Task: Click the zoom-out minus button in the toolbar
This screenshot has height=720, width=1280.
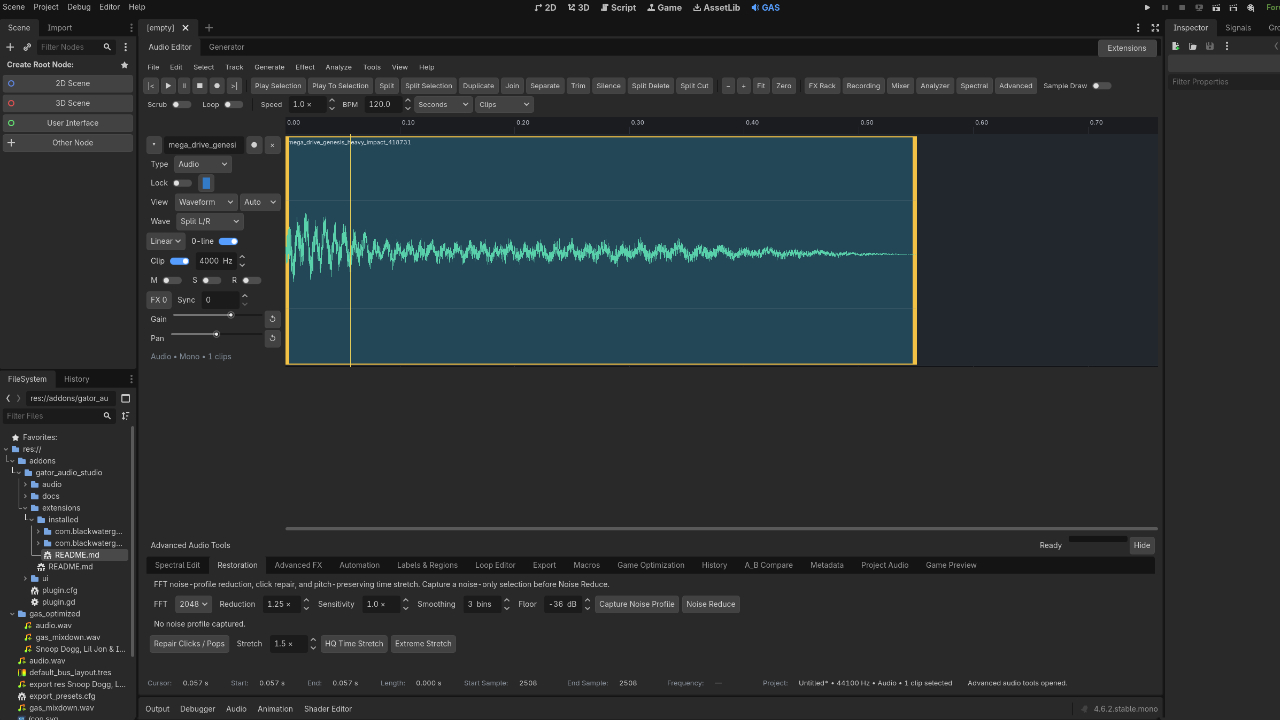Action: tap(728, 86)
